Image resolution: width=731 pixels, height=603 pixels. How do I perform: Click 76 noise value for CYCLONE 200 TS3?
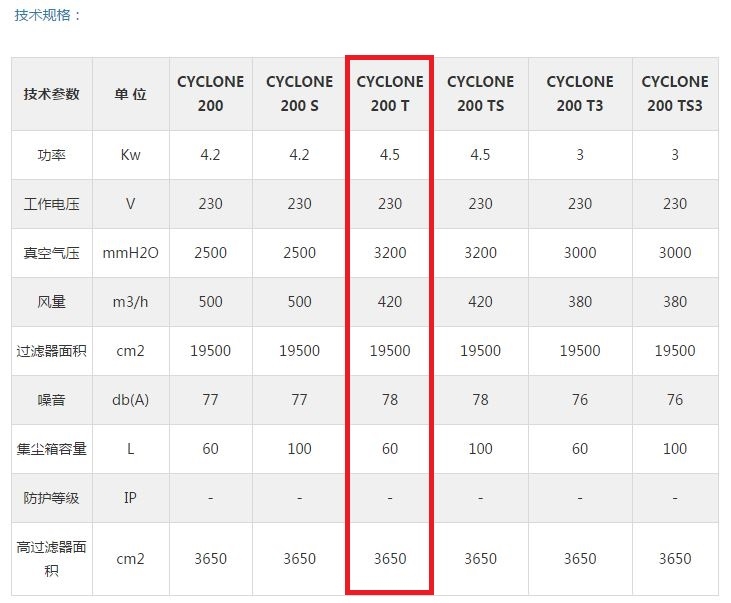click(x=675, y=400)
